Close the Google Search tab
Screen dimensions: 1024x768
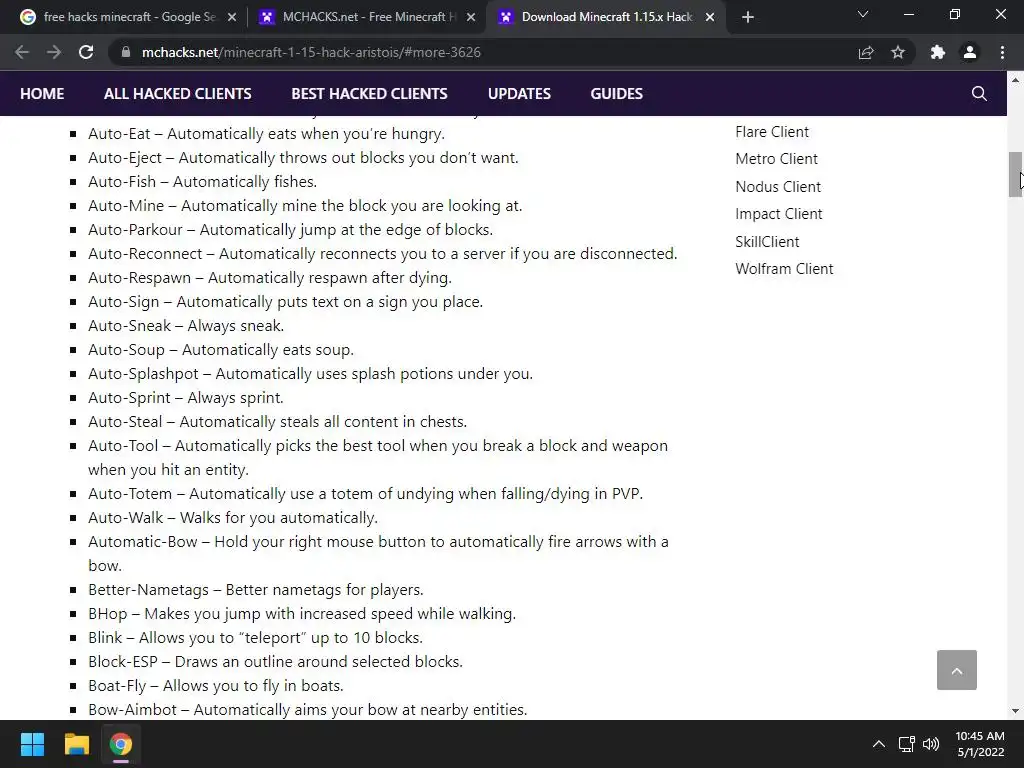232,17
